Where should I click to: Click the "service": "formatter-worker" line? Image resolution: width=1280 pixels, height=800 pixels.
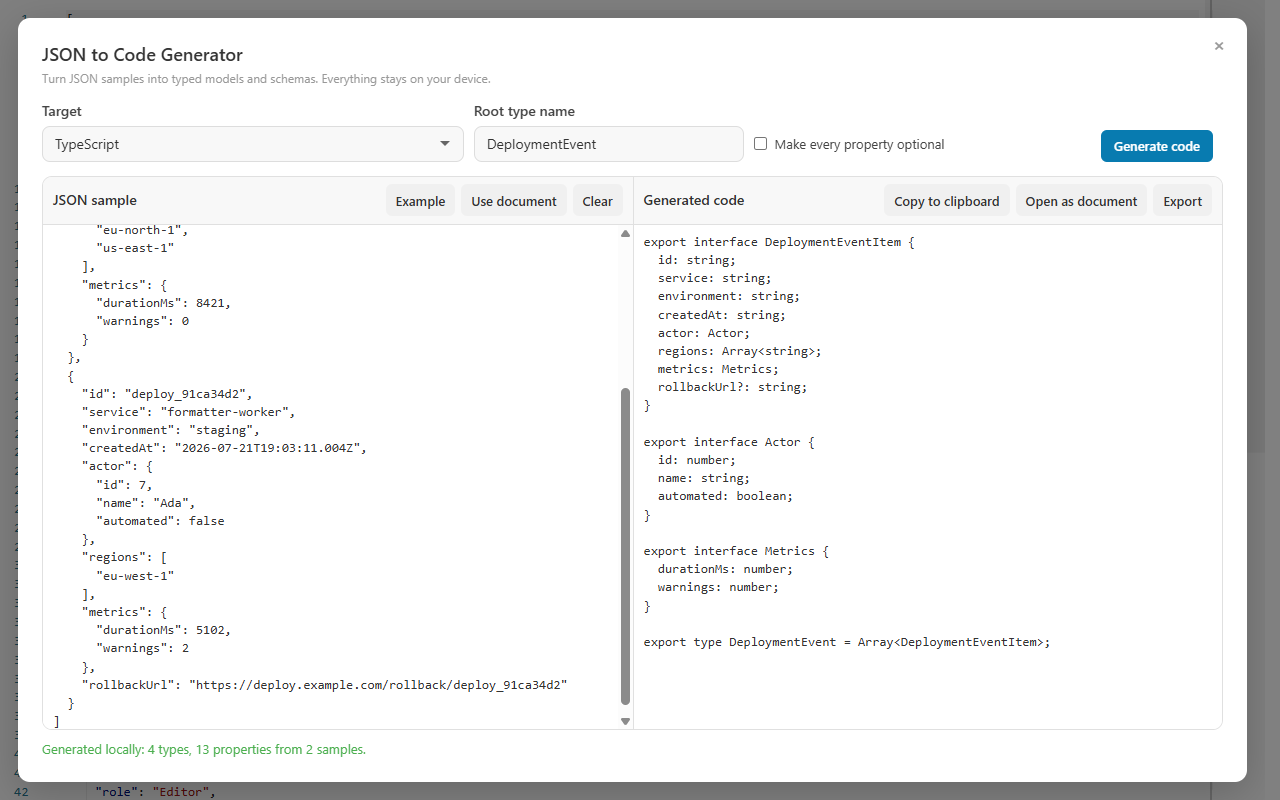pyautogui.click(x=189, y=412)
